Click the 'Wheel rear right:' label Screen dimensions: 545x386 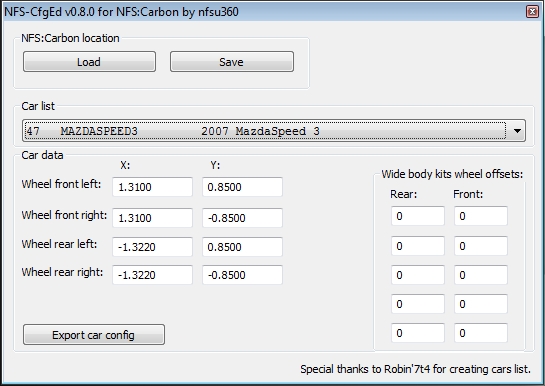point(62,272)
